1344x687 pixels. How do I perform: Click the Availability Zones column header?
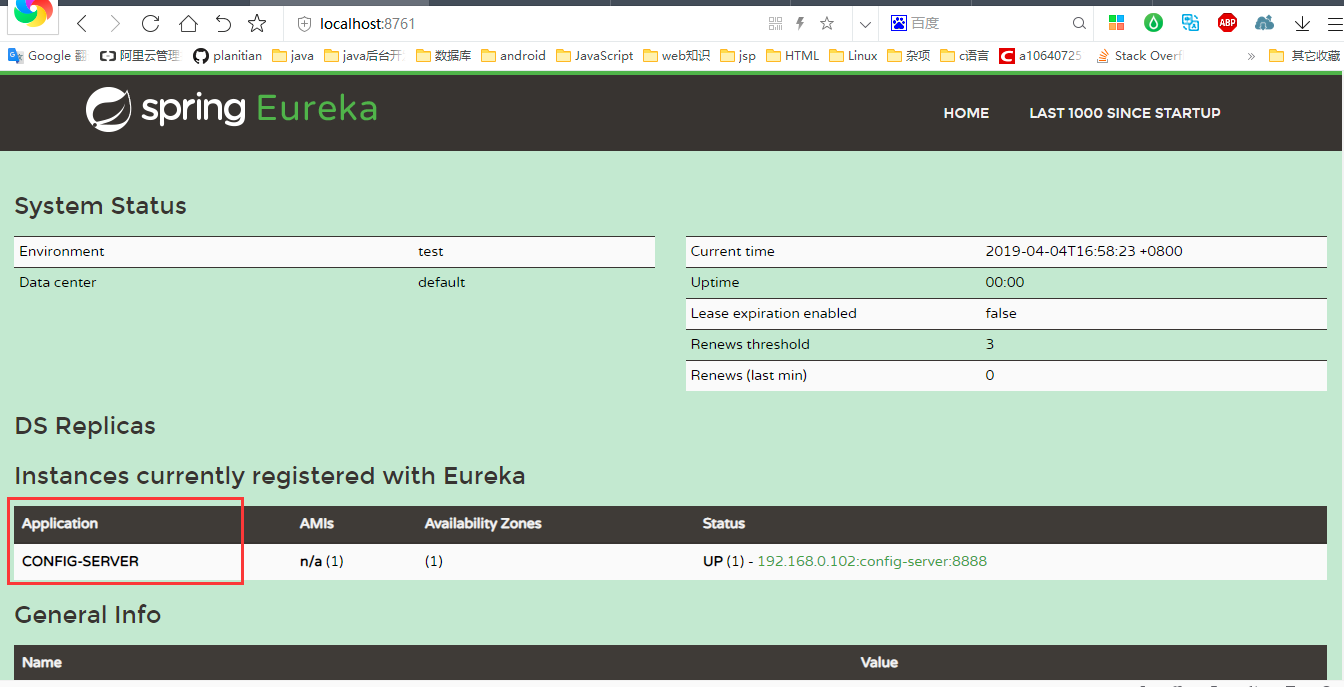coord(483,523)
